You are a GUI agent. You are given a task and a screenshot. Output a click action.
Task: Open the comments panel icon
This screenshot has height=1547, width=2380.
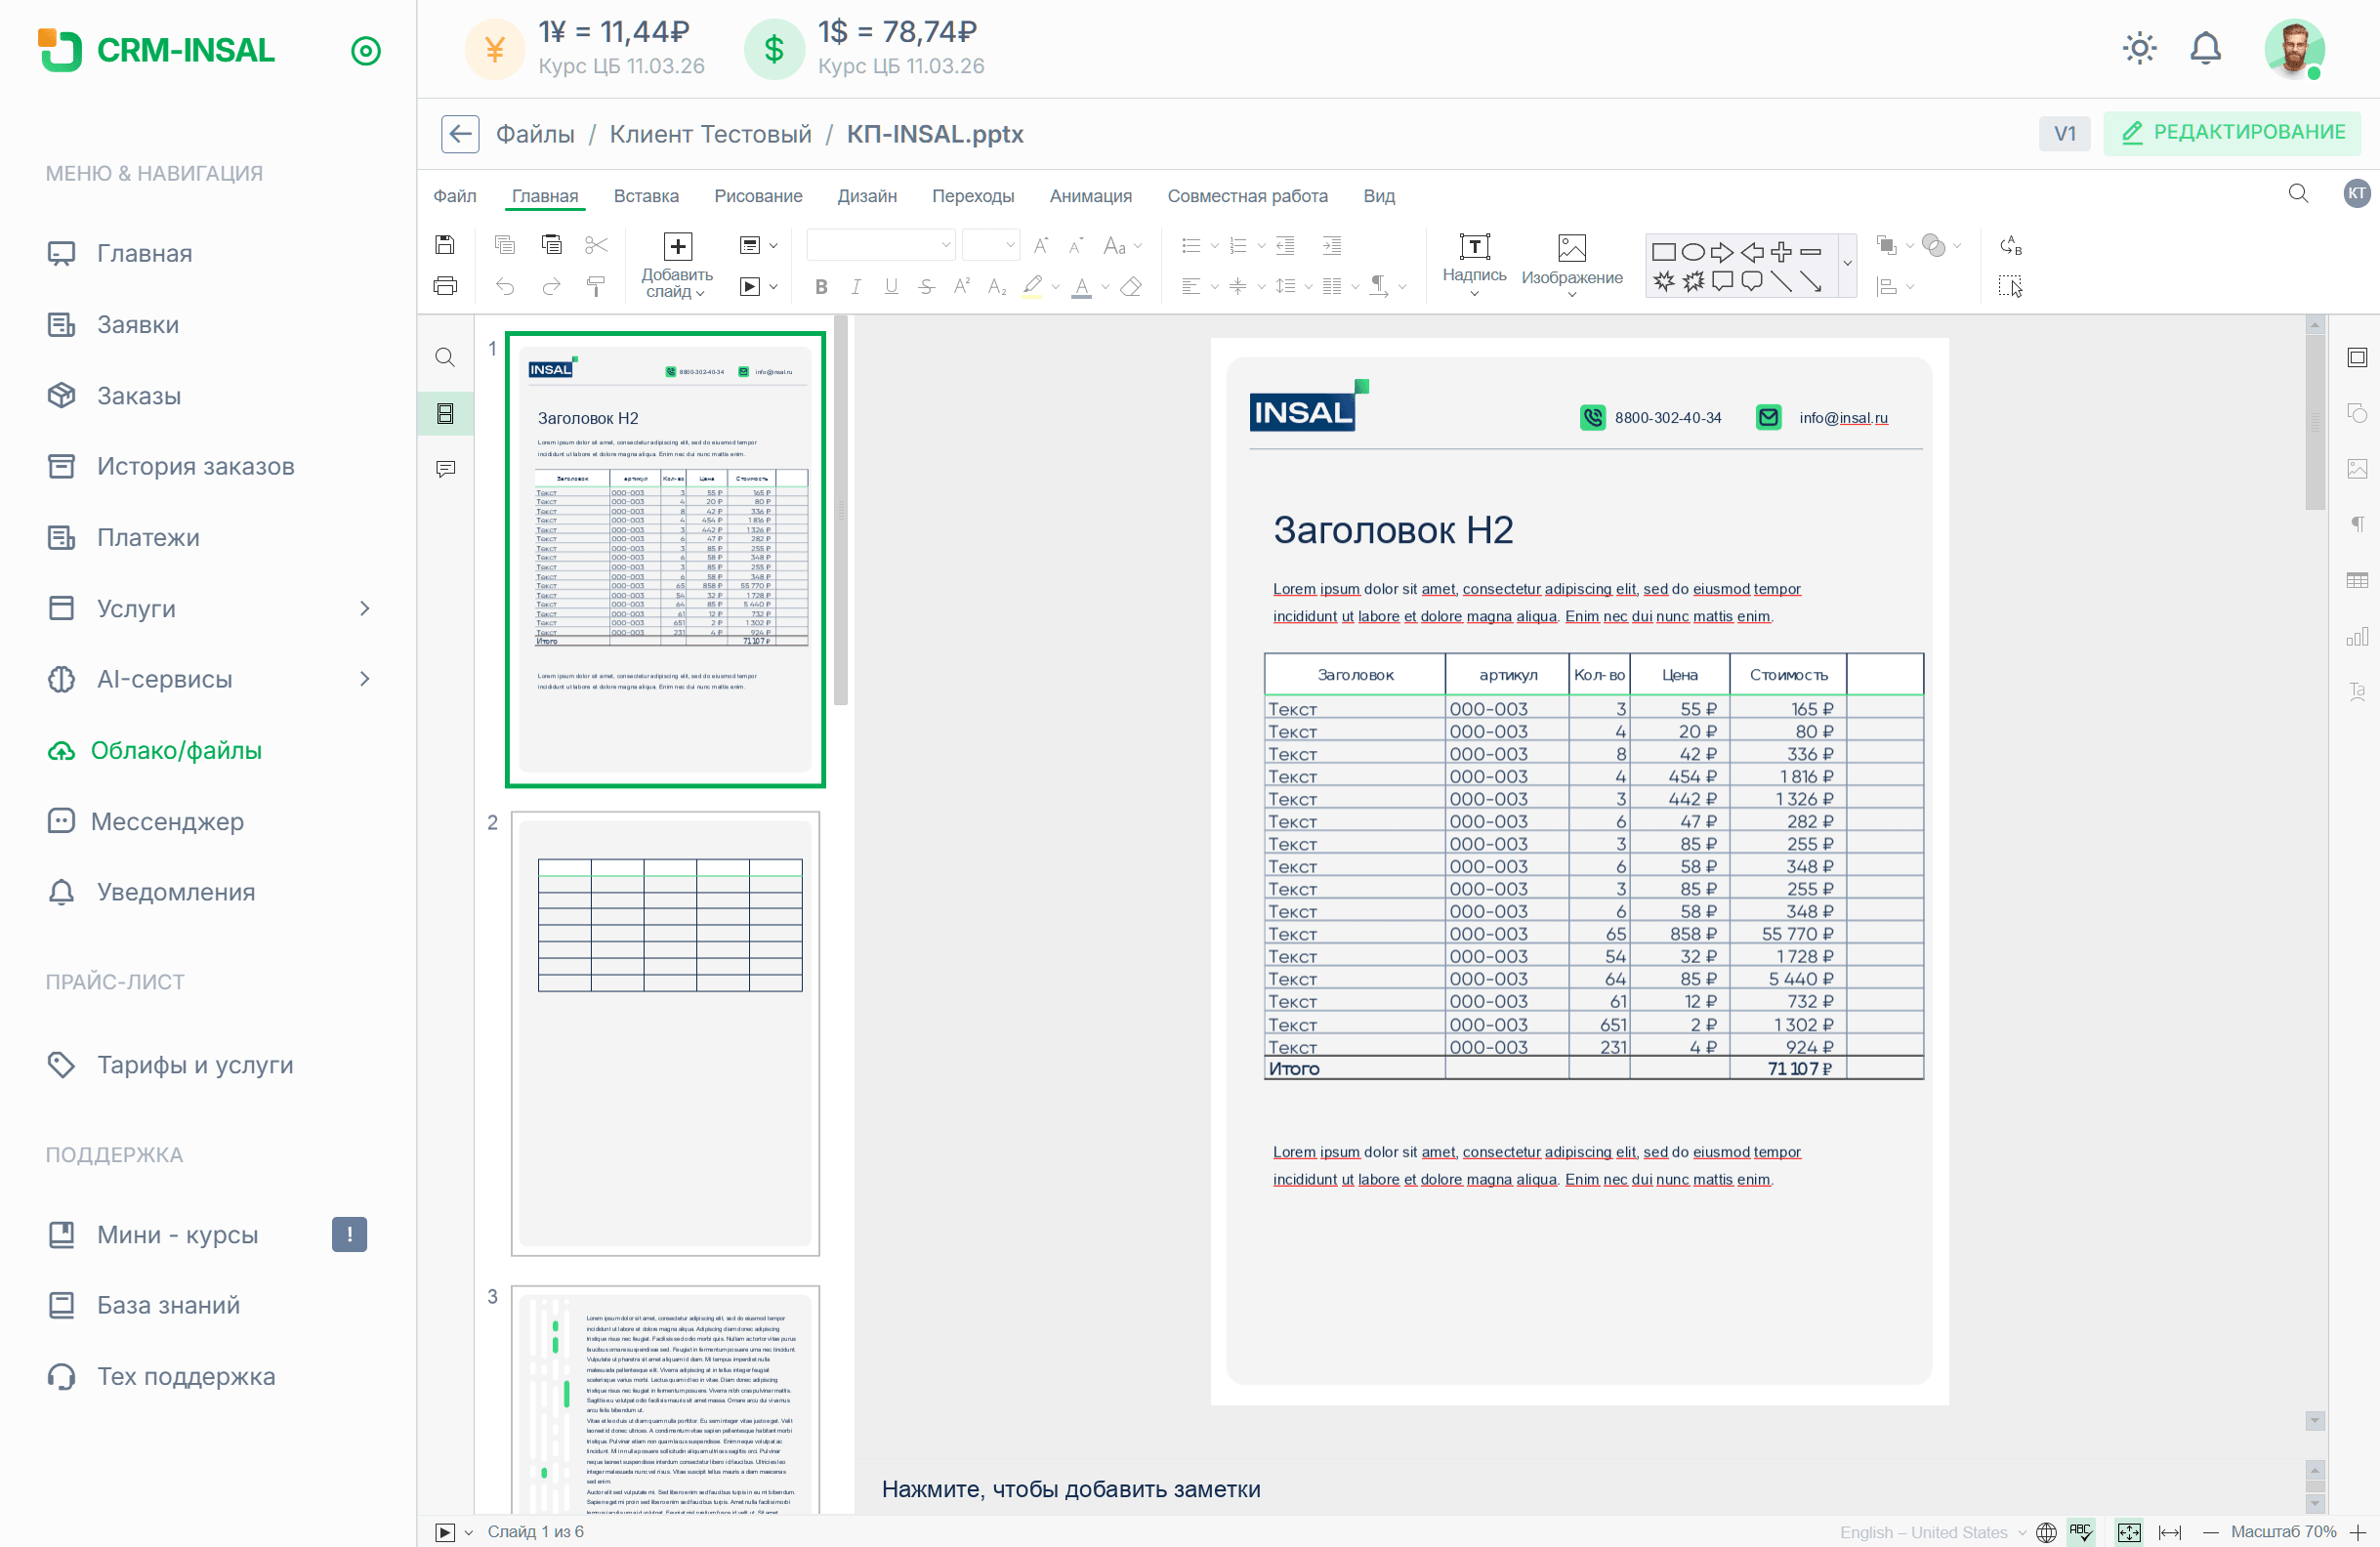point(446,469)
